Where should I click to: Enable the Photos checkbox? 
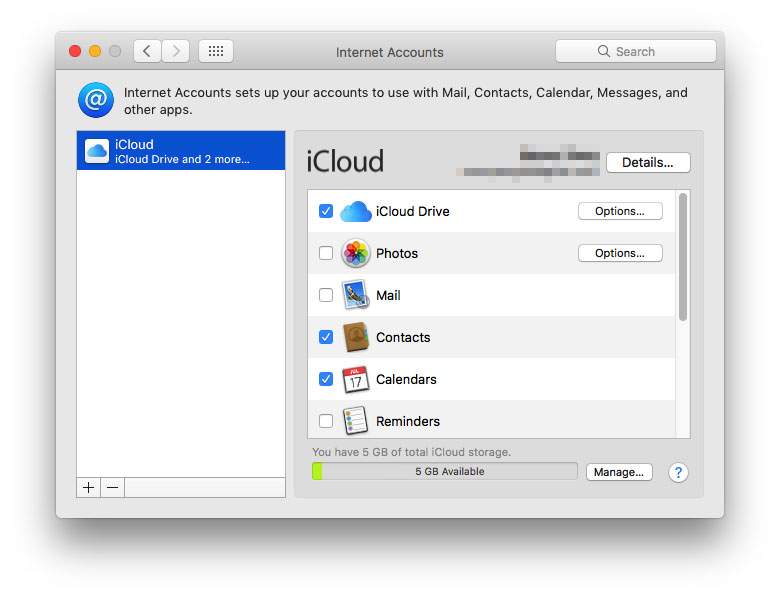click(x=326, y=253)
